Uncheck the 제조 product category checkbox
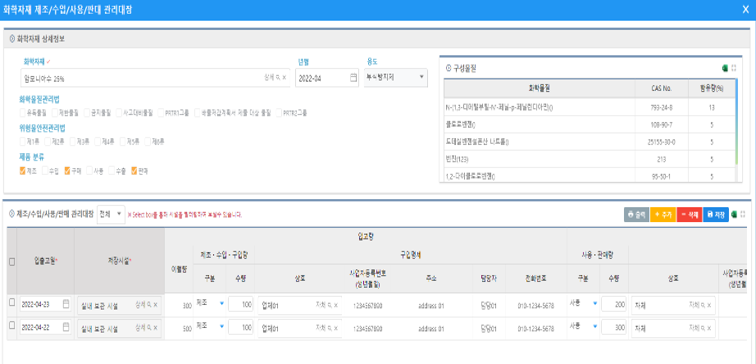Image resolution: width=756 pixels, height=364 pixels. pos(22,171)
